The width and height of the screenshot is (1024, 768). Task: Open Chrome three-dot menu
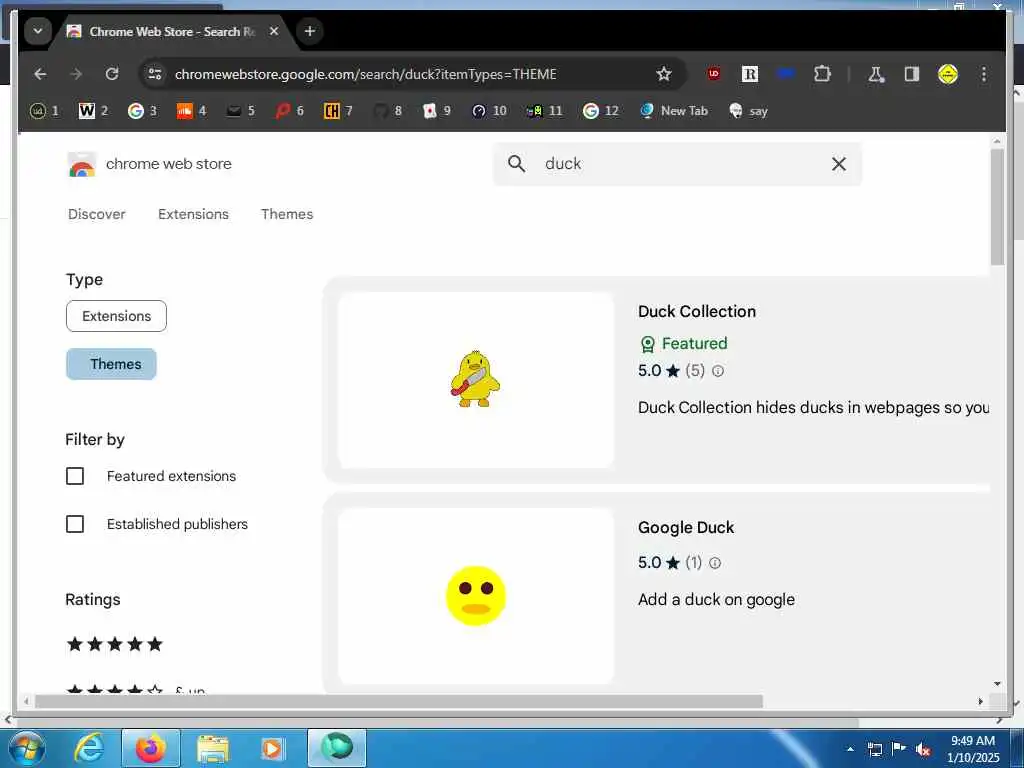(984, 74)
